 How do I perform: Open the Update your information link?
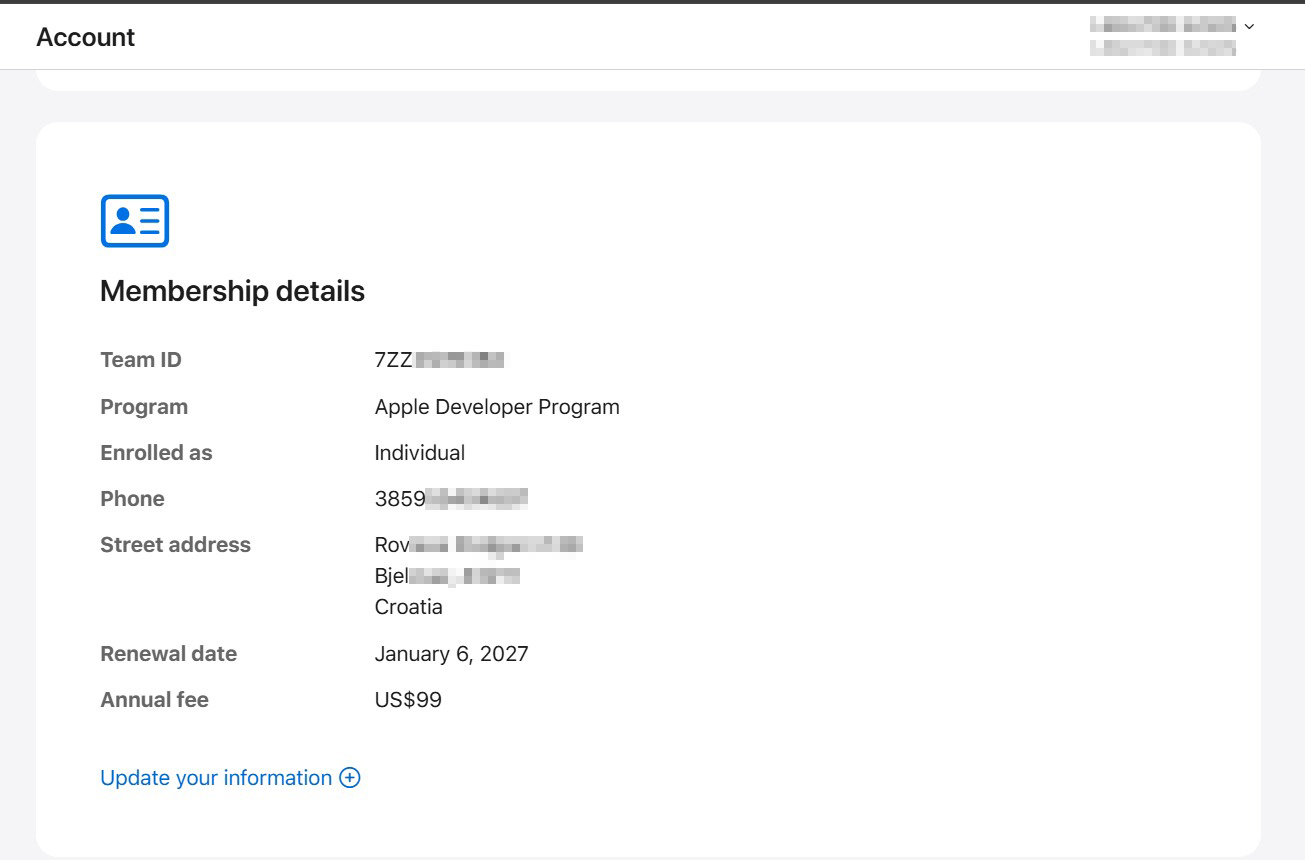coord(216,778)
